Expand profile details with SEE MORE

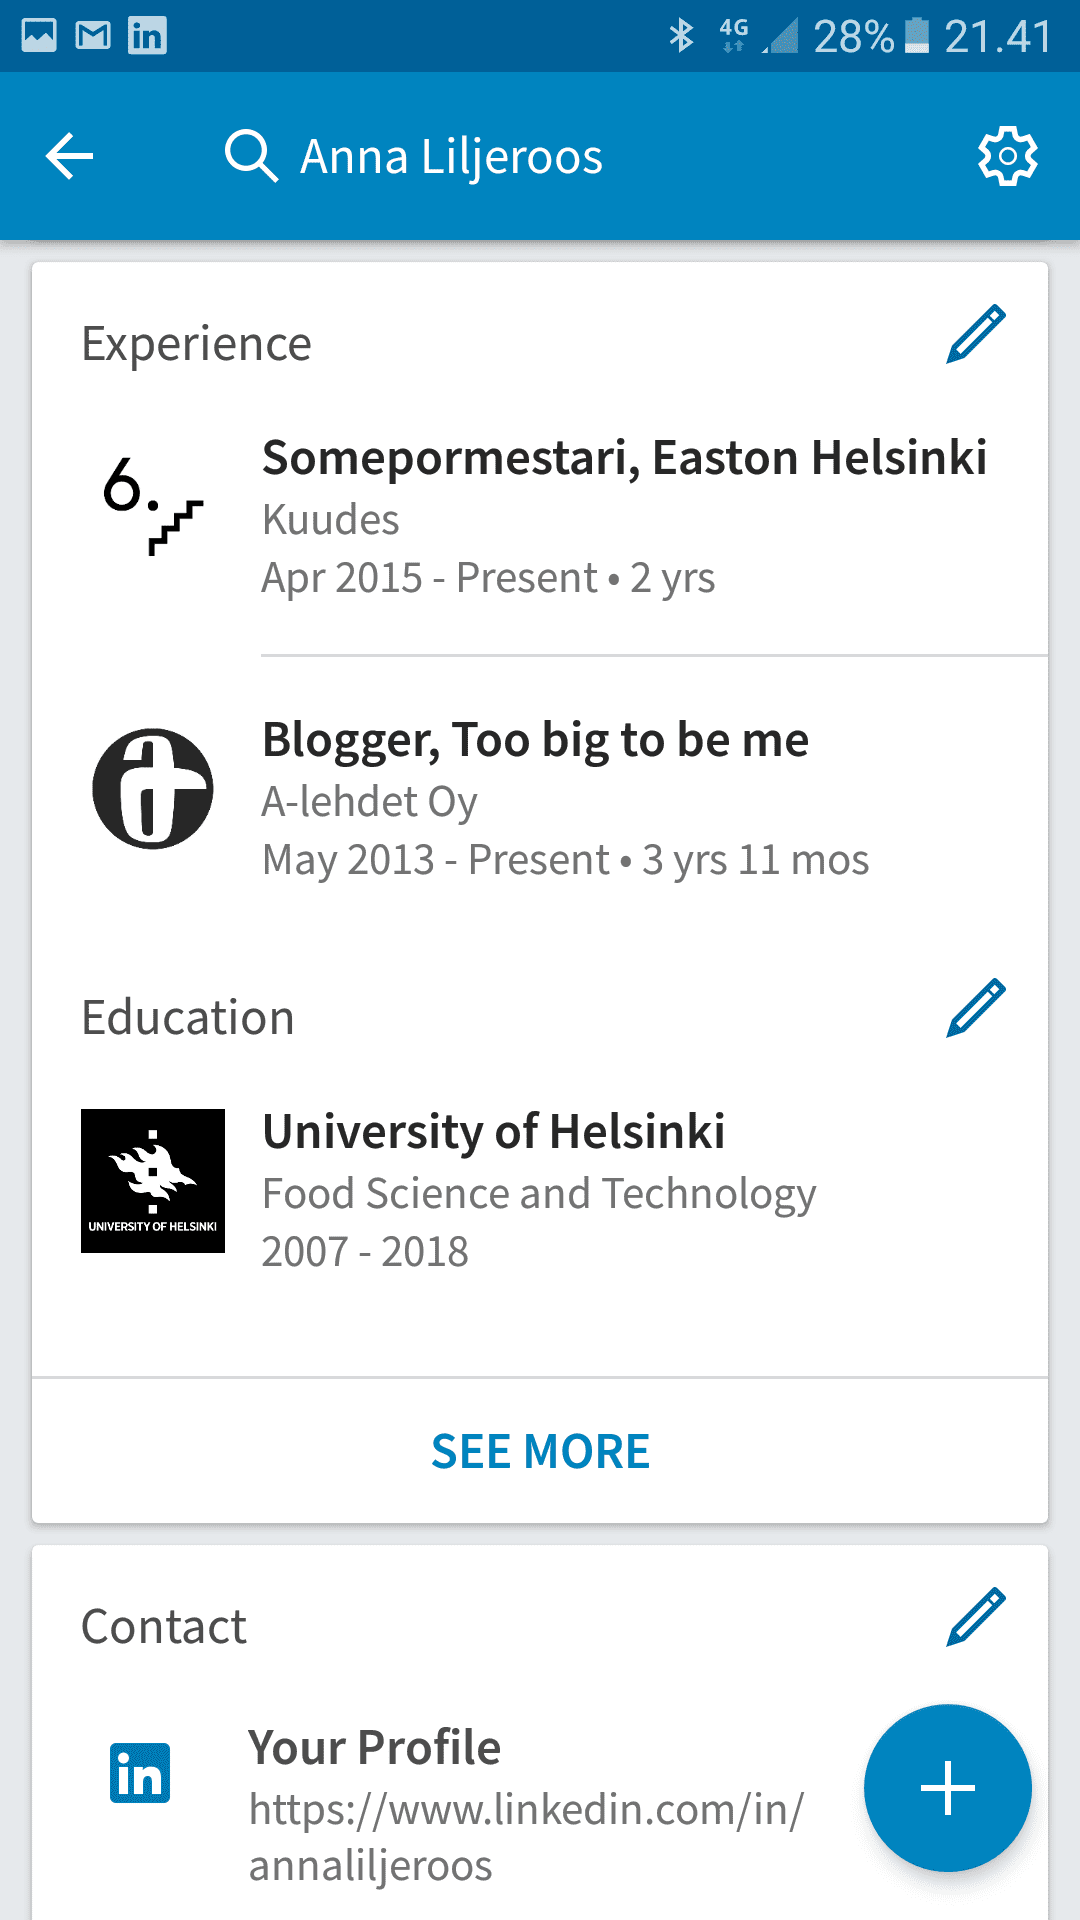540,1451
